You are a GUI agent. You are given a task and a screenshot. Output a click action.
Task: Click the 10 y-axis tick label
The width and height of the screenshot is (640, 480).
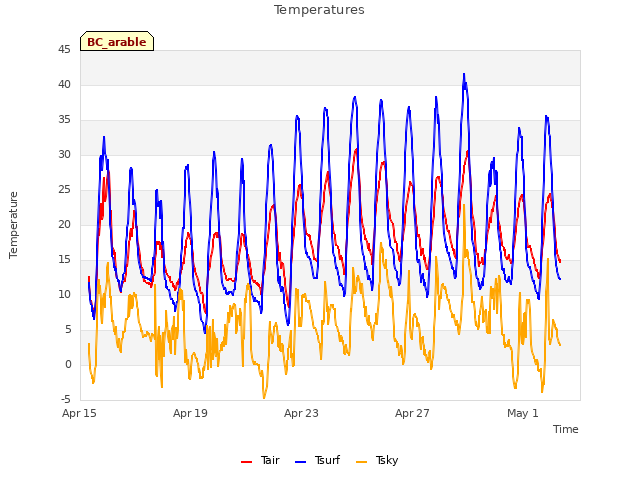[64, 295]
